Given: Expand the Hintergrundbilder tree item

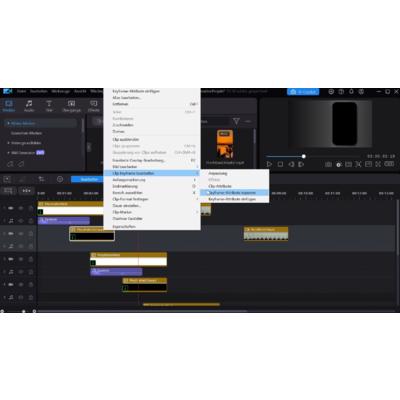Looking at the screenshot, I should (x=9, y=143).
